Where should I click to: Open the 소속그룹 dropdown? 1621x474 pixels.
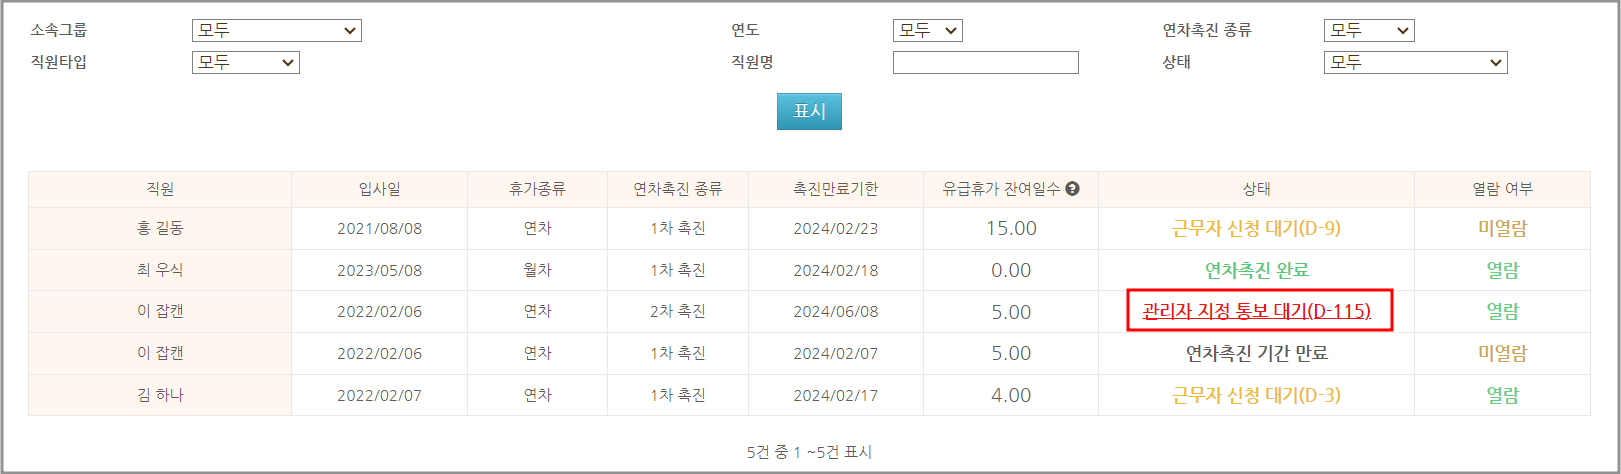click(x=276, y=31)
